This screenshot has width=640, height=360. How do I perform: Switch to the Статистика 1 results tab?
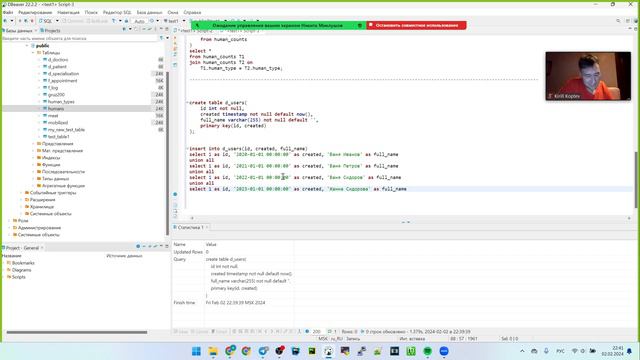point(190,227)
